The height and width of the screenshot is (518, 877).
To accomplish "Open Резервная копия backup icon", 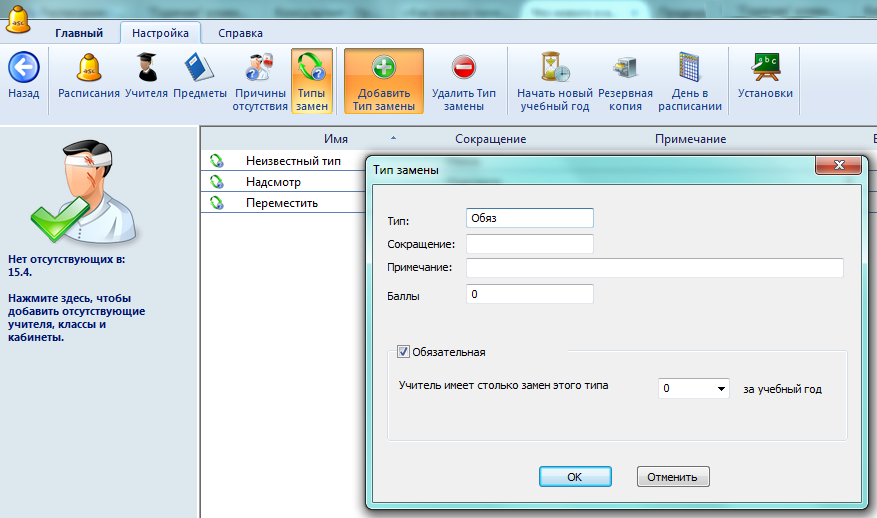I will 626,68.
